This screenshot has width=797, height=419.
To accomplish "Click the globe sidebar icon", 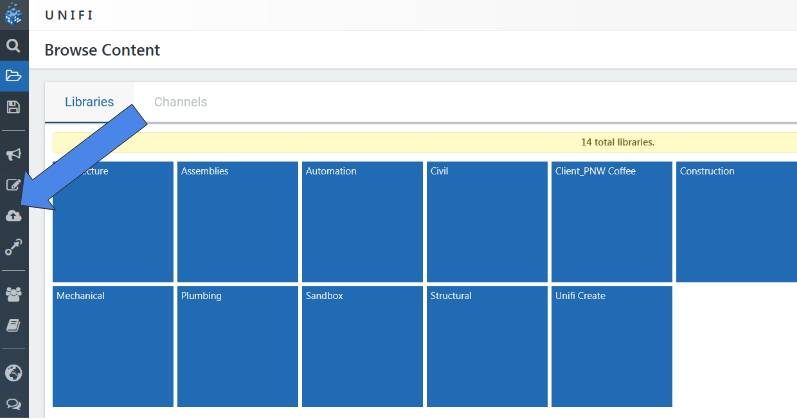I will (x=14, y=373).
